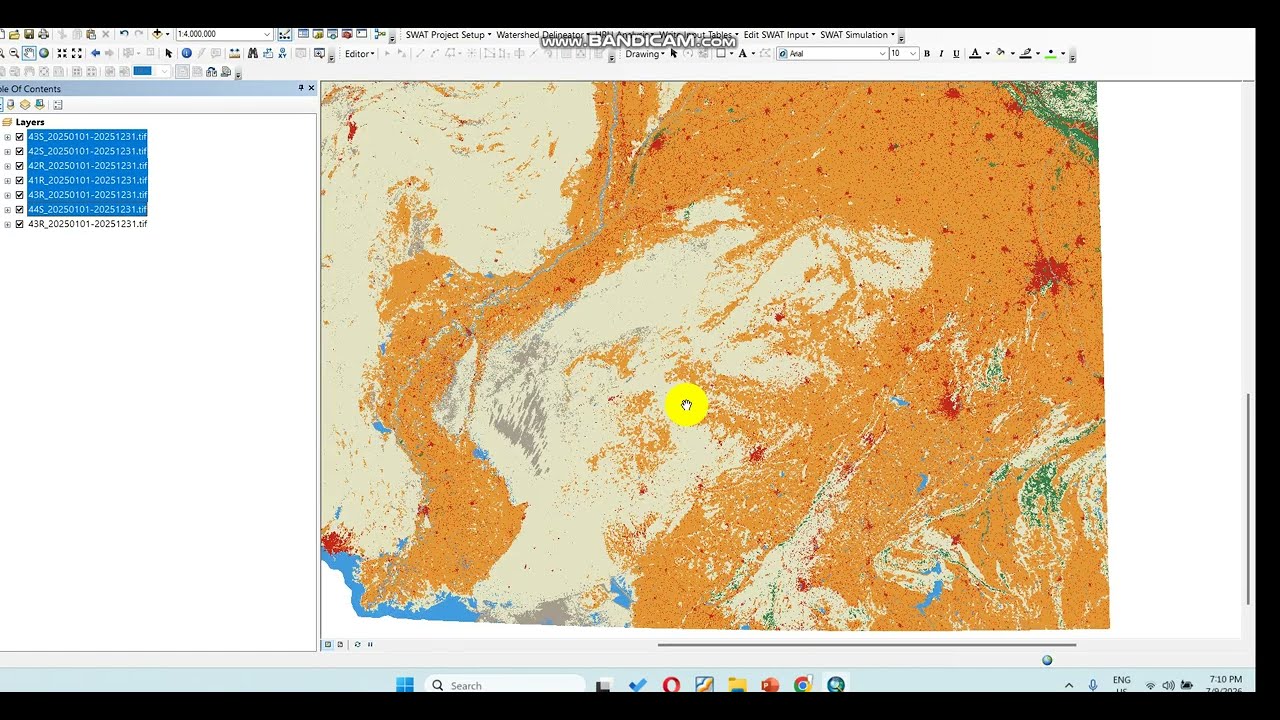The width and height of the screenshot is (1280, 720).
Task: Auto-hide Table Of Contents with pin
Action: pyautogui.click(x=301, y=88)
